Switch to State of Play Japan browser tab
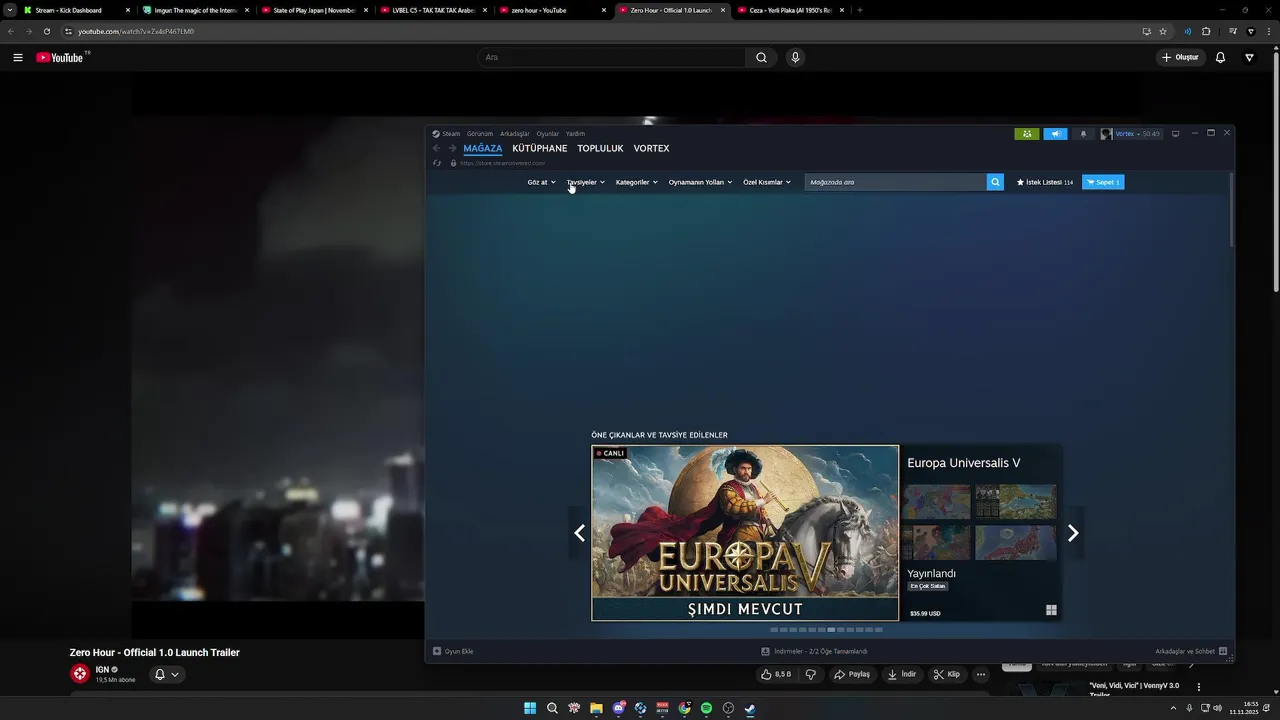Screen dimensions: 1280x720 pyautogui.click(x=315, y=10)
